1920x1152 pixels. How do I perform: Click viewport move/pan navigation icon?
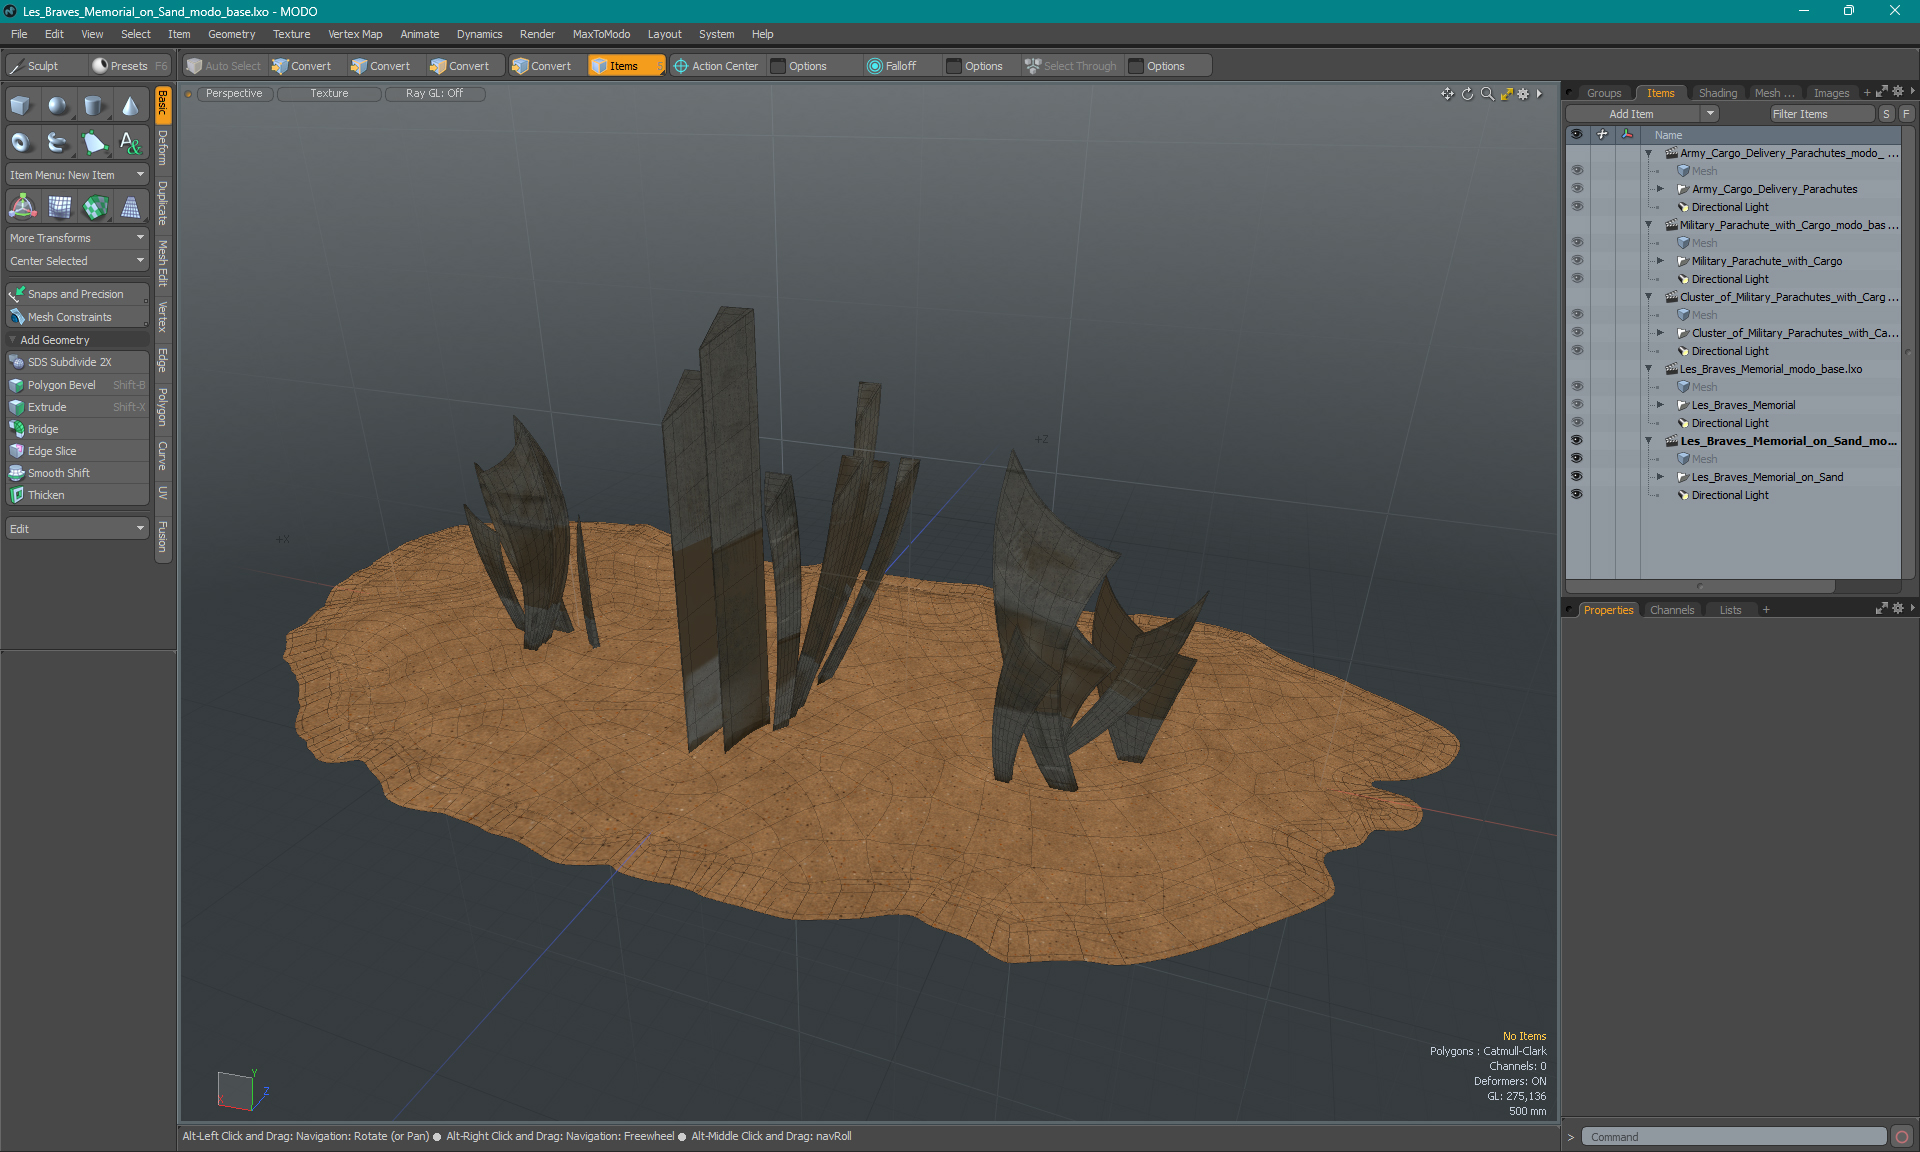point(1447,94)
